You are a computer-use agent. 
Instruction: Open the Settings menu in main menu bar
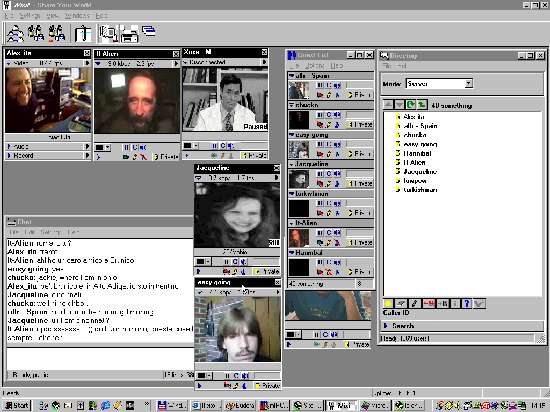29,15
